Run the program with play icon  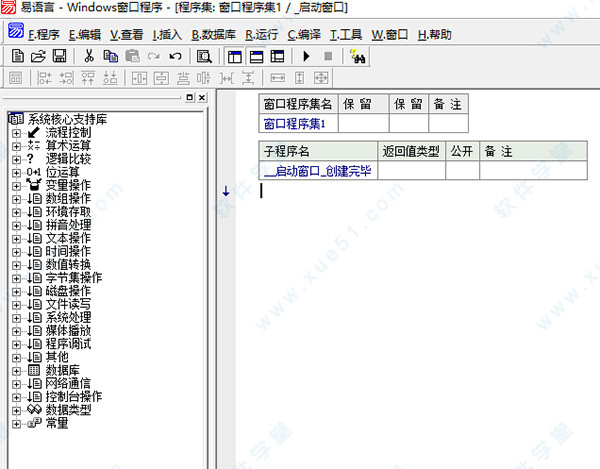(306, 56)
